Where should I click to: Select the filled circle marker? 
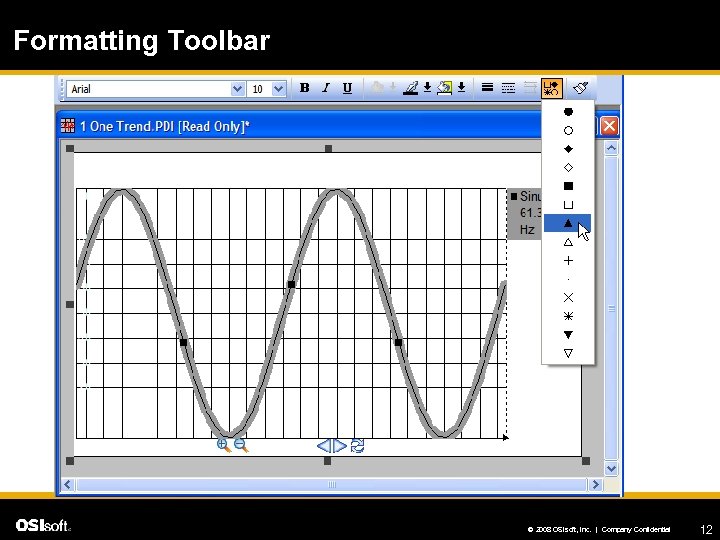tap(568, 112)
